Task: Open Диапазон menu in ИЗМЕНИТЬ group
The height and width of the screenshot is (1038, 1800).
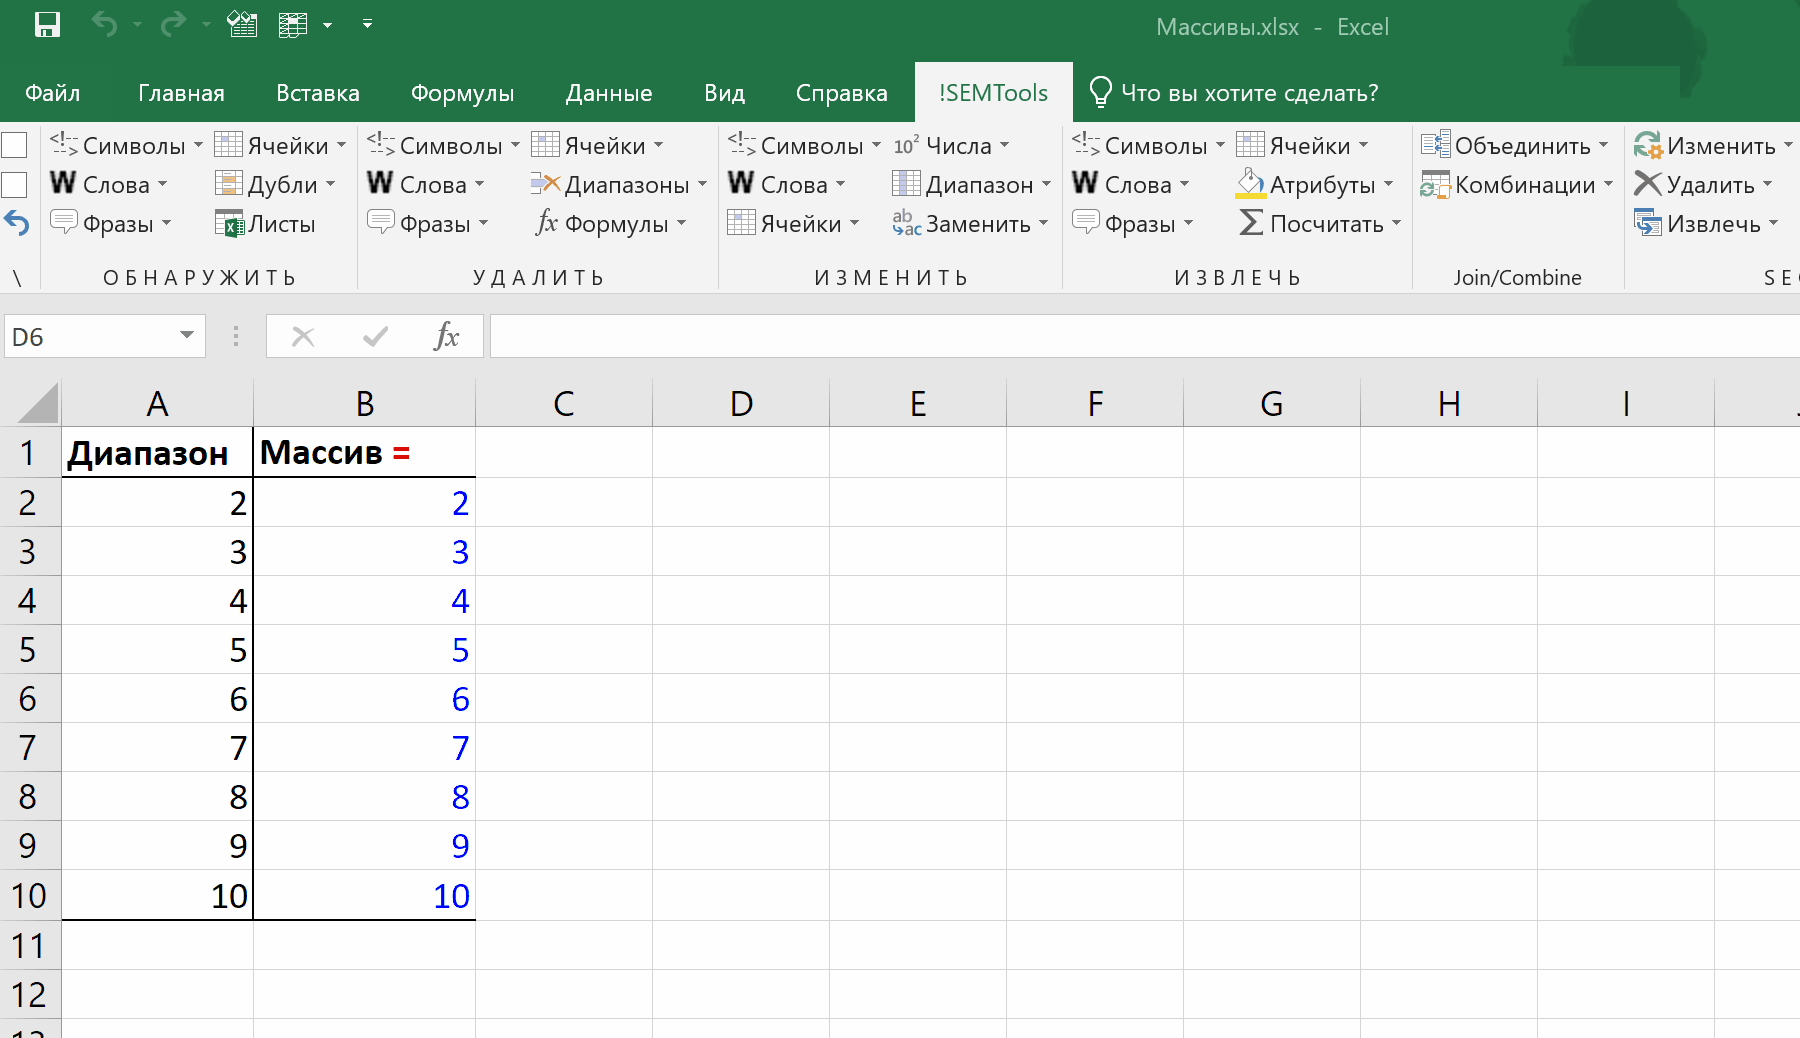Action: click(x=972, y=185)
